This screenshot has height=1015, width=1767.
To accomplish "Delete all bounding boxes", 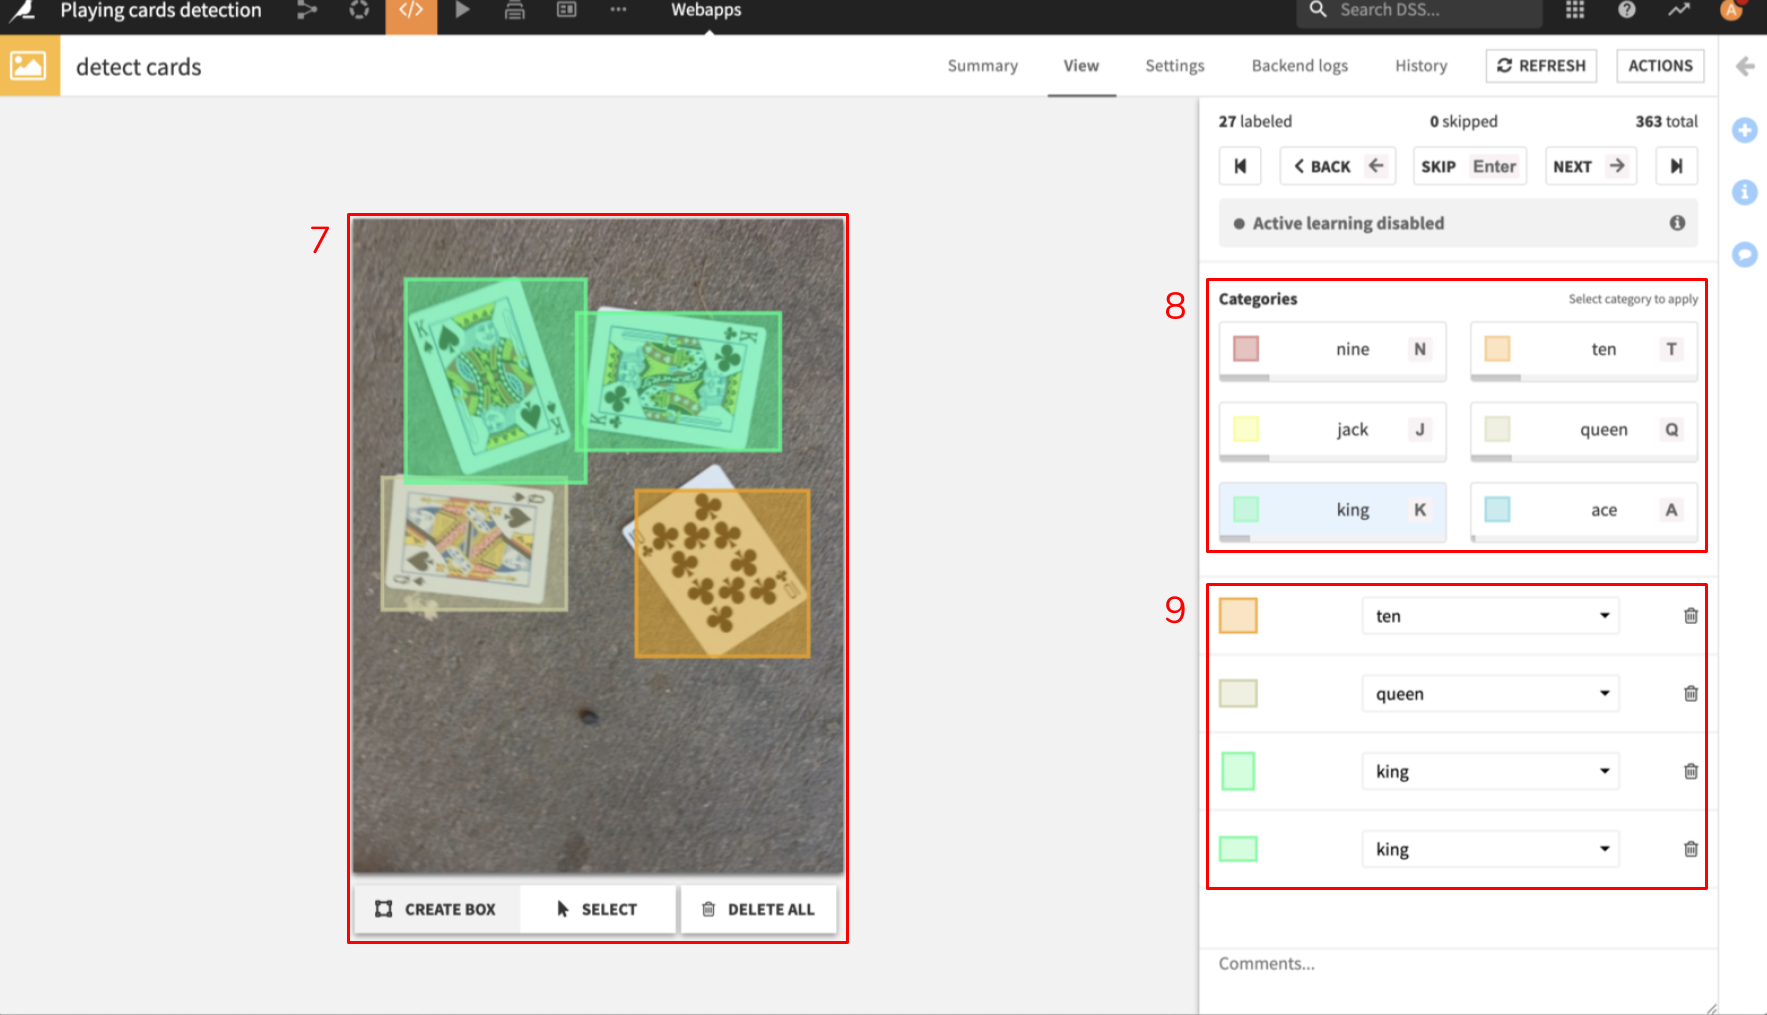I will [758, 909].
